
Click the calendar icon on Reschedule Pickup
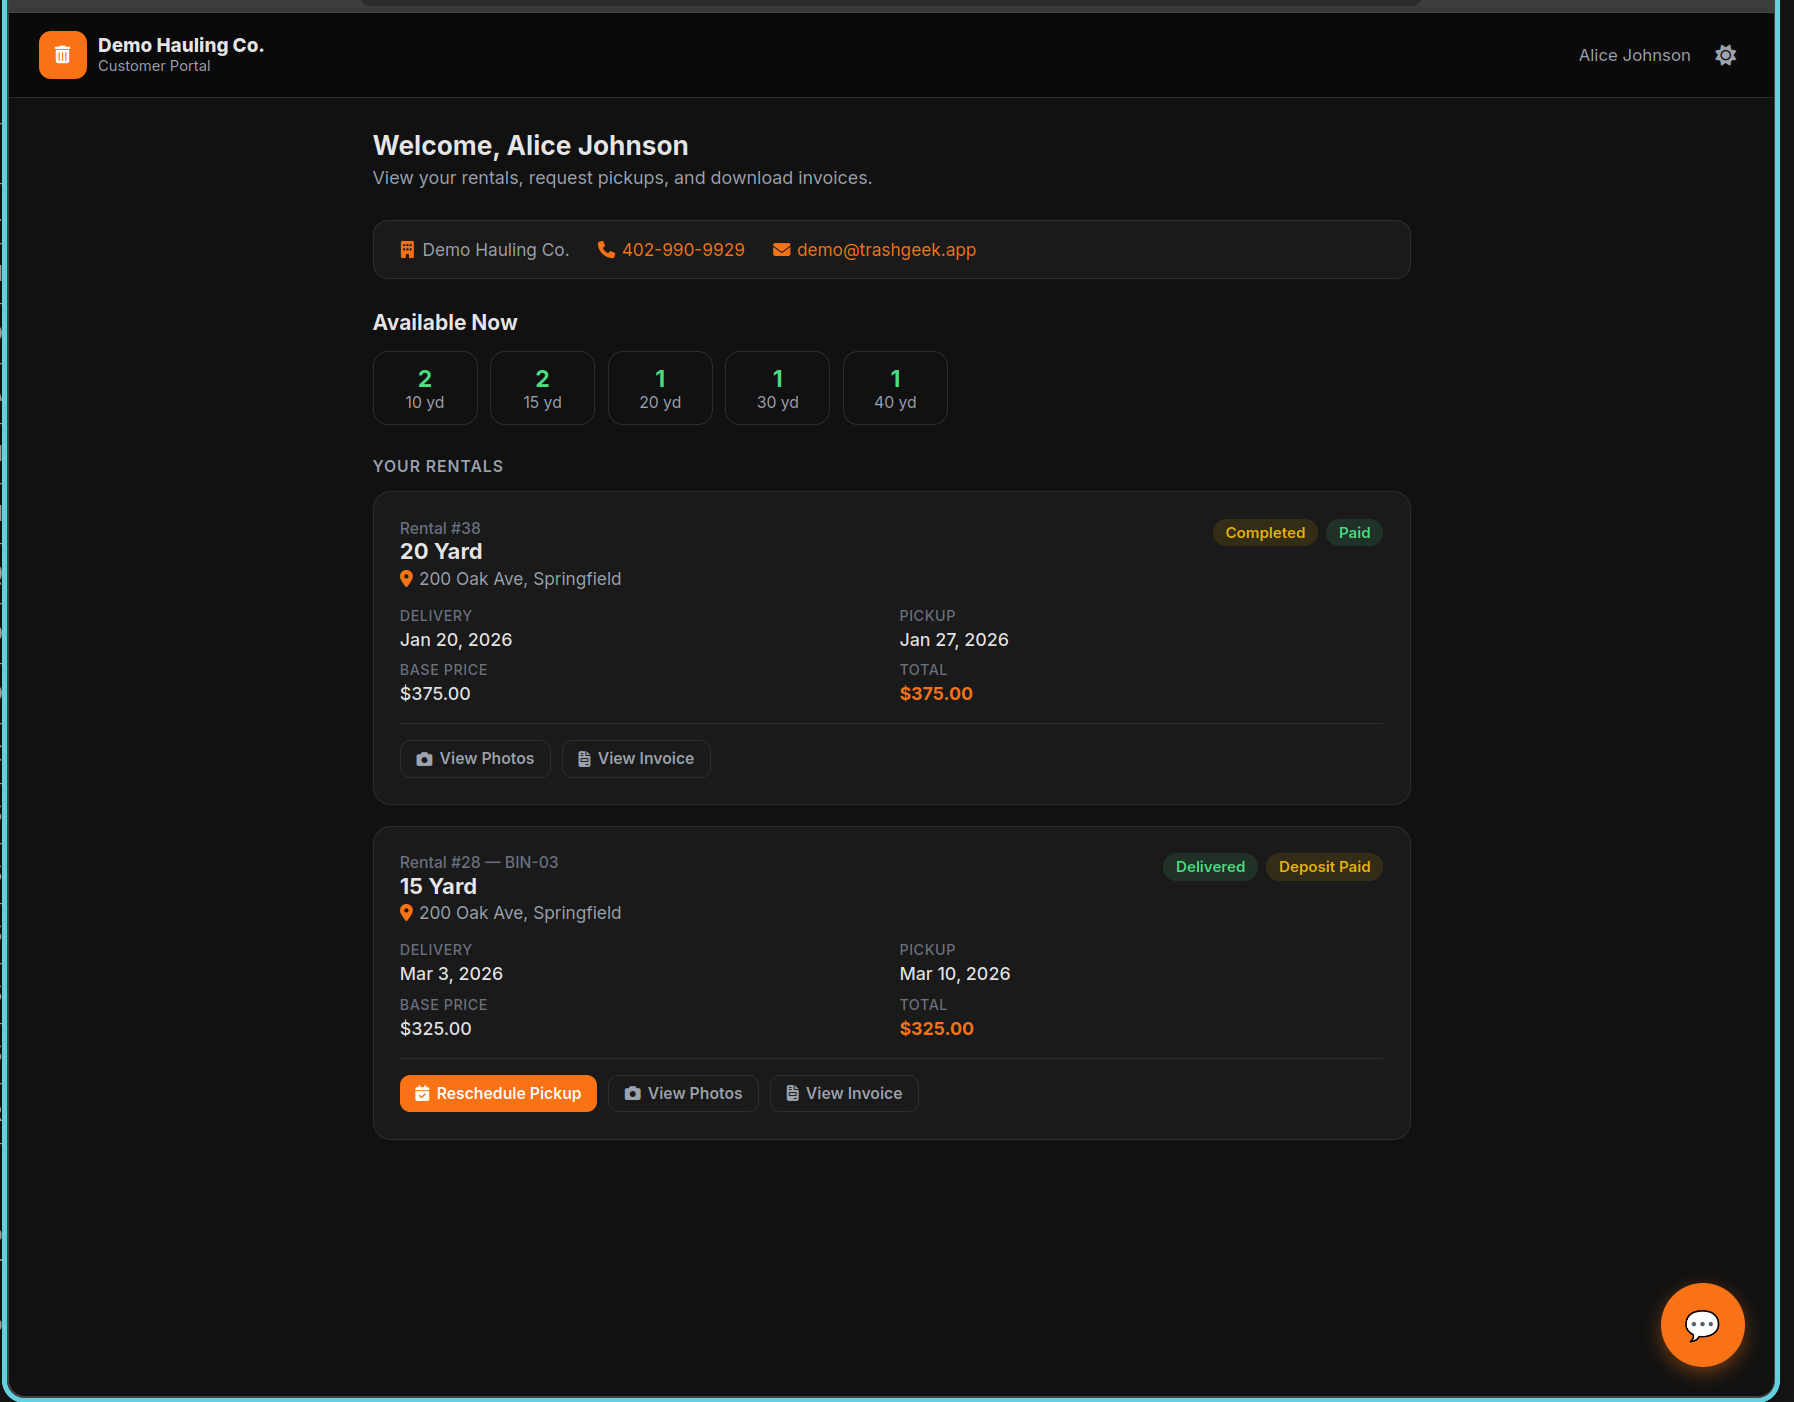point(423,1093)
